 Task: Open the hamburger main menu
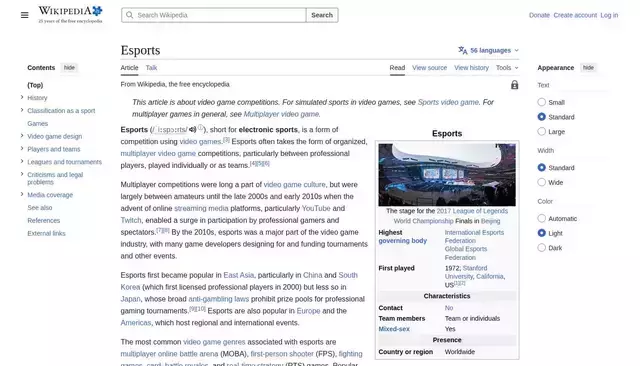pyautogui.click(x=24, y=15)
